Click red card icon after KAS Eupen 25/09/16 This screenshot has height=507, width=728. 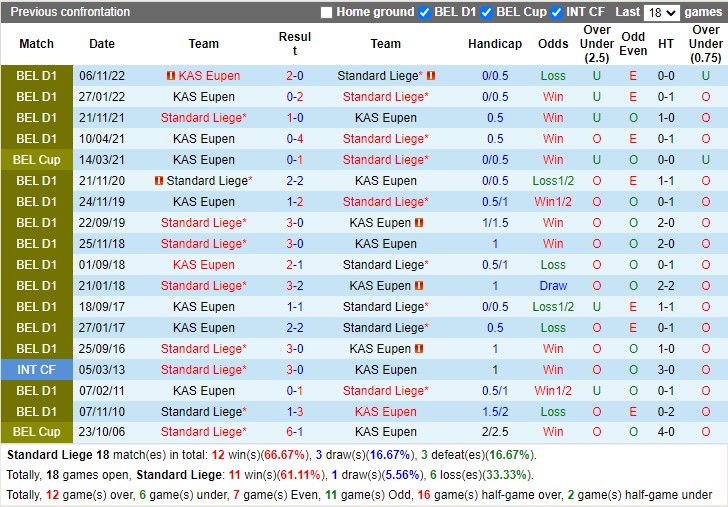tap(419, 349)
